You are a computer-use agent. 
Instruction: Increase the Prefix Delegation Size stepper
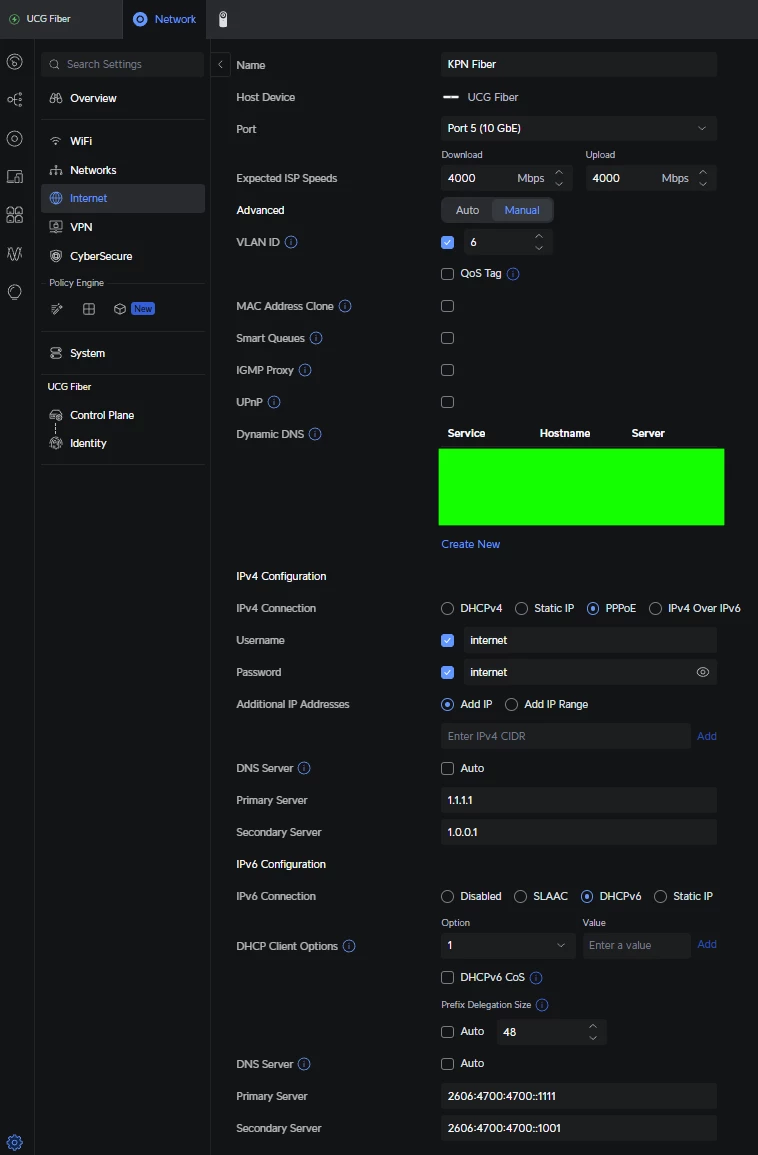(593, 1026)
